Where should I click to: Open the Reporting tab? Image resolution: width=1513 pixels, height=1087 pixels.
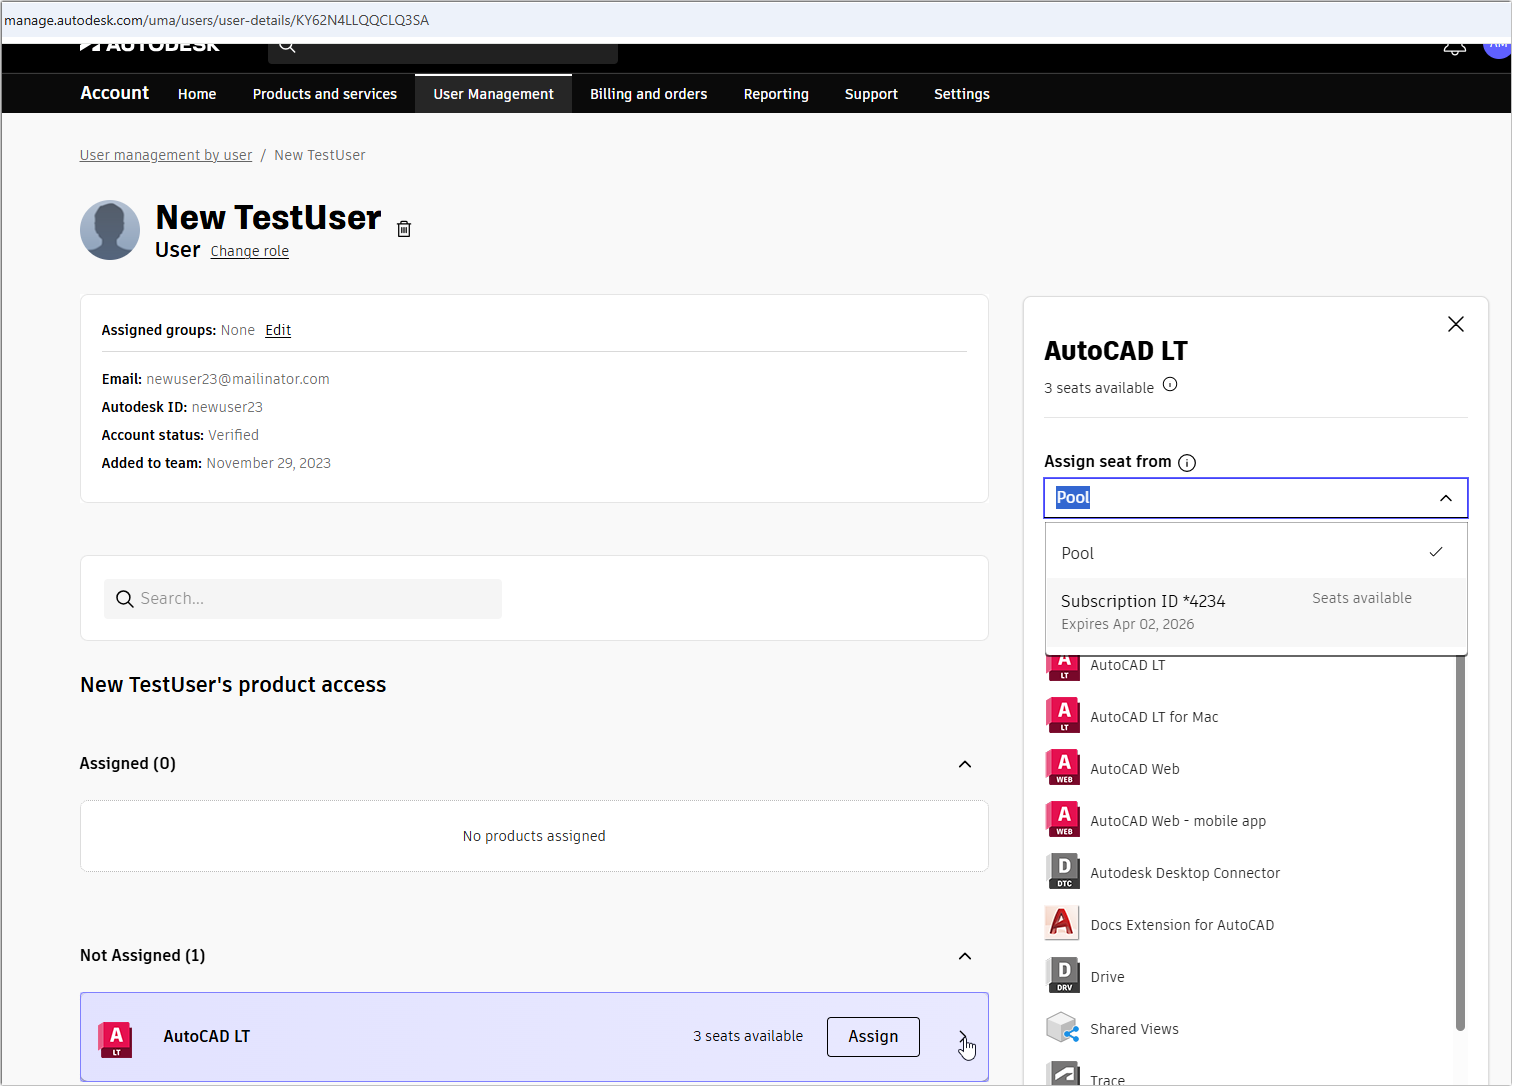pyautogui.click(x=776, y=93)
